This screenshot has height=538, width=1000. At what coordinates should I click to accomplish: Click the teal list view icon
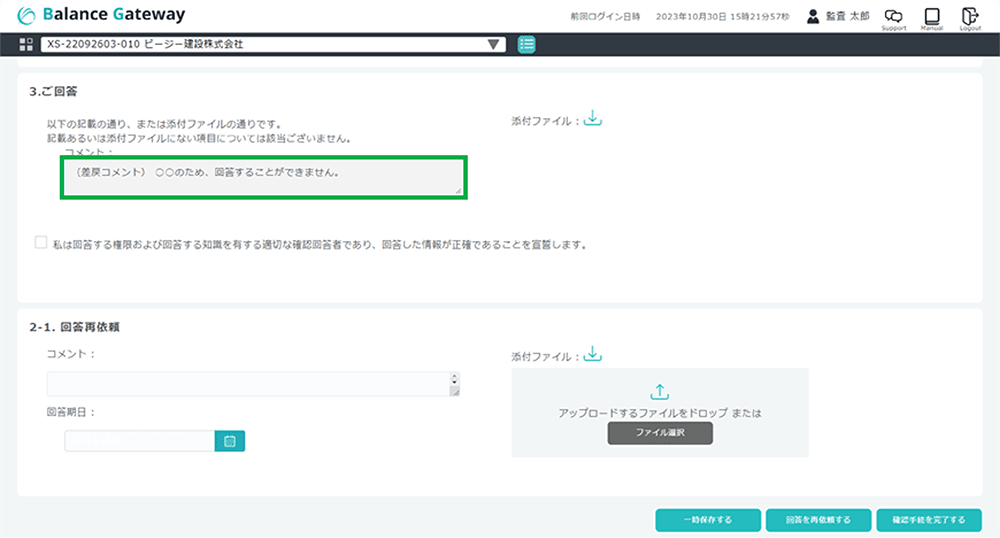click(526, 45)
